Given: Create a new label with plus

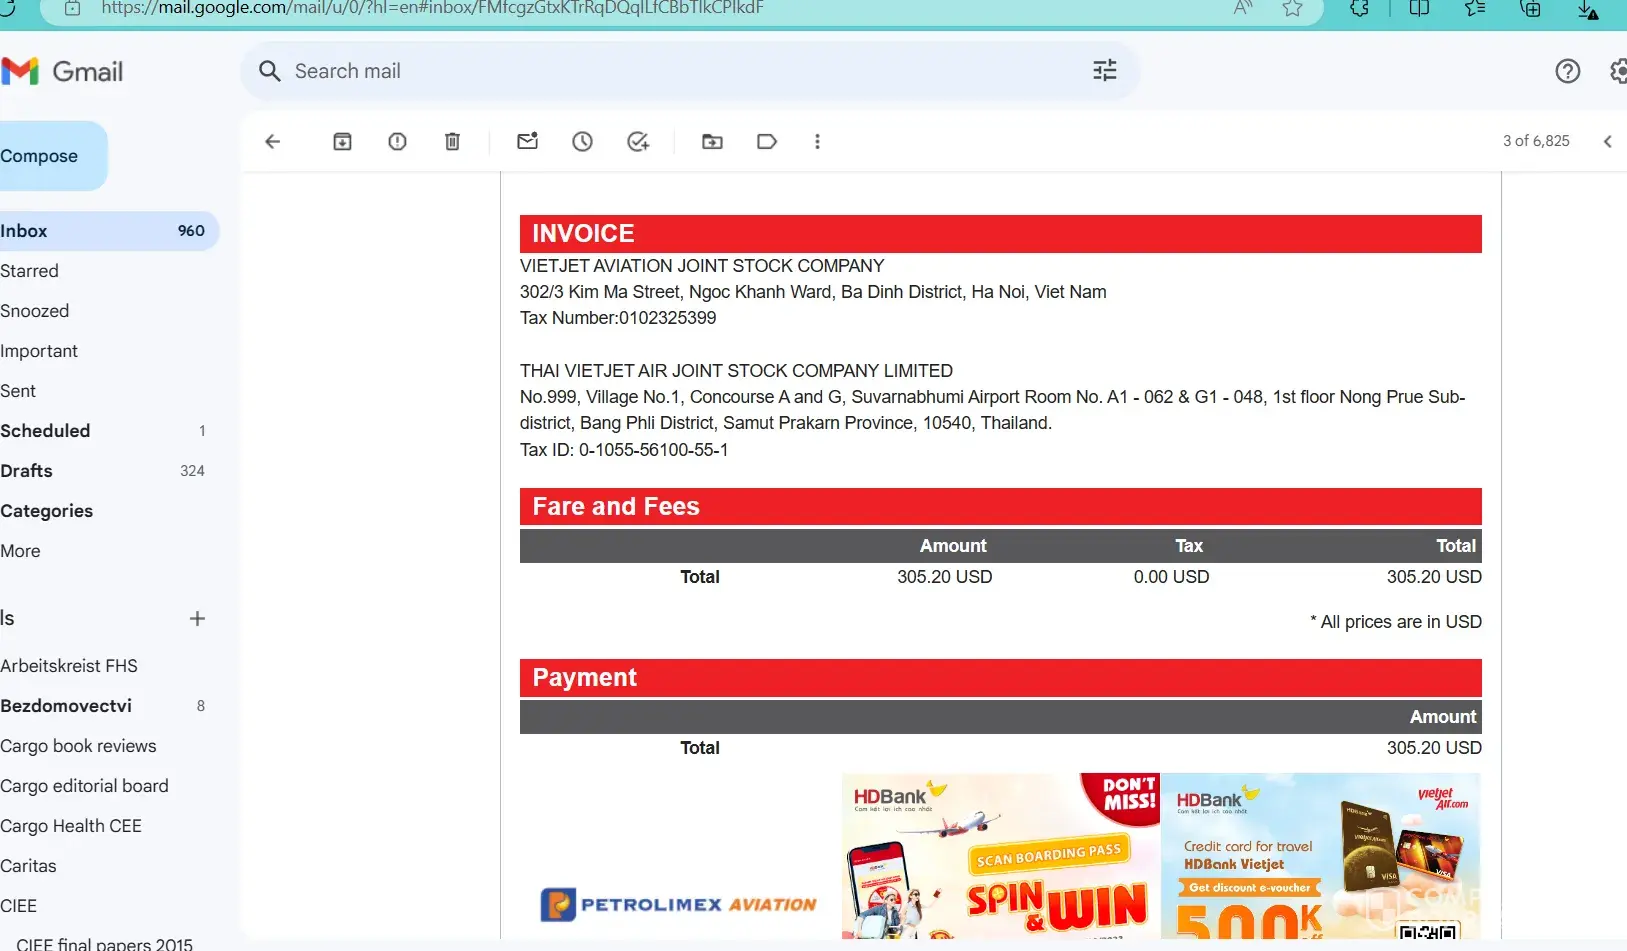Looking at the screenshot, I should (197, 619).
